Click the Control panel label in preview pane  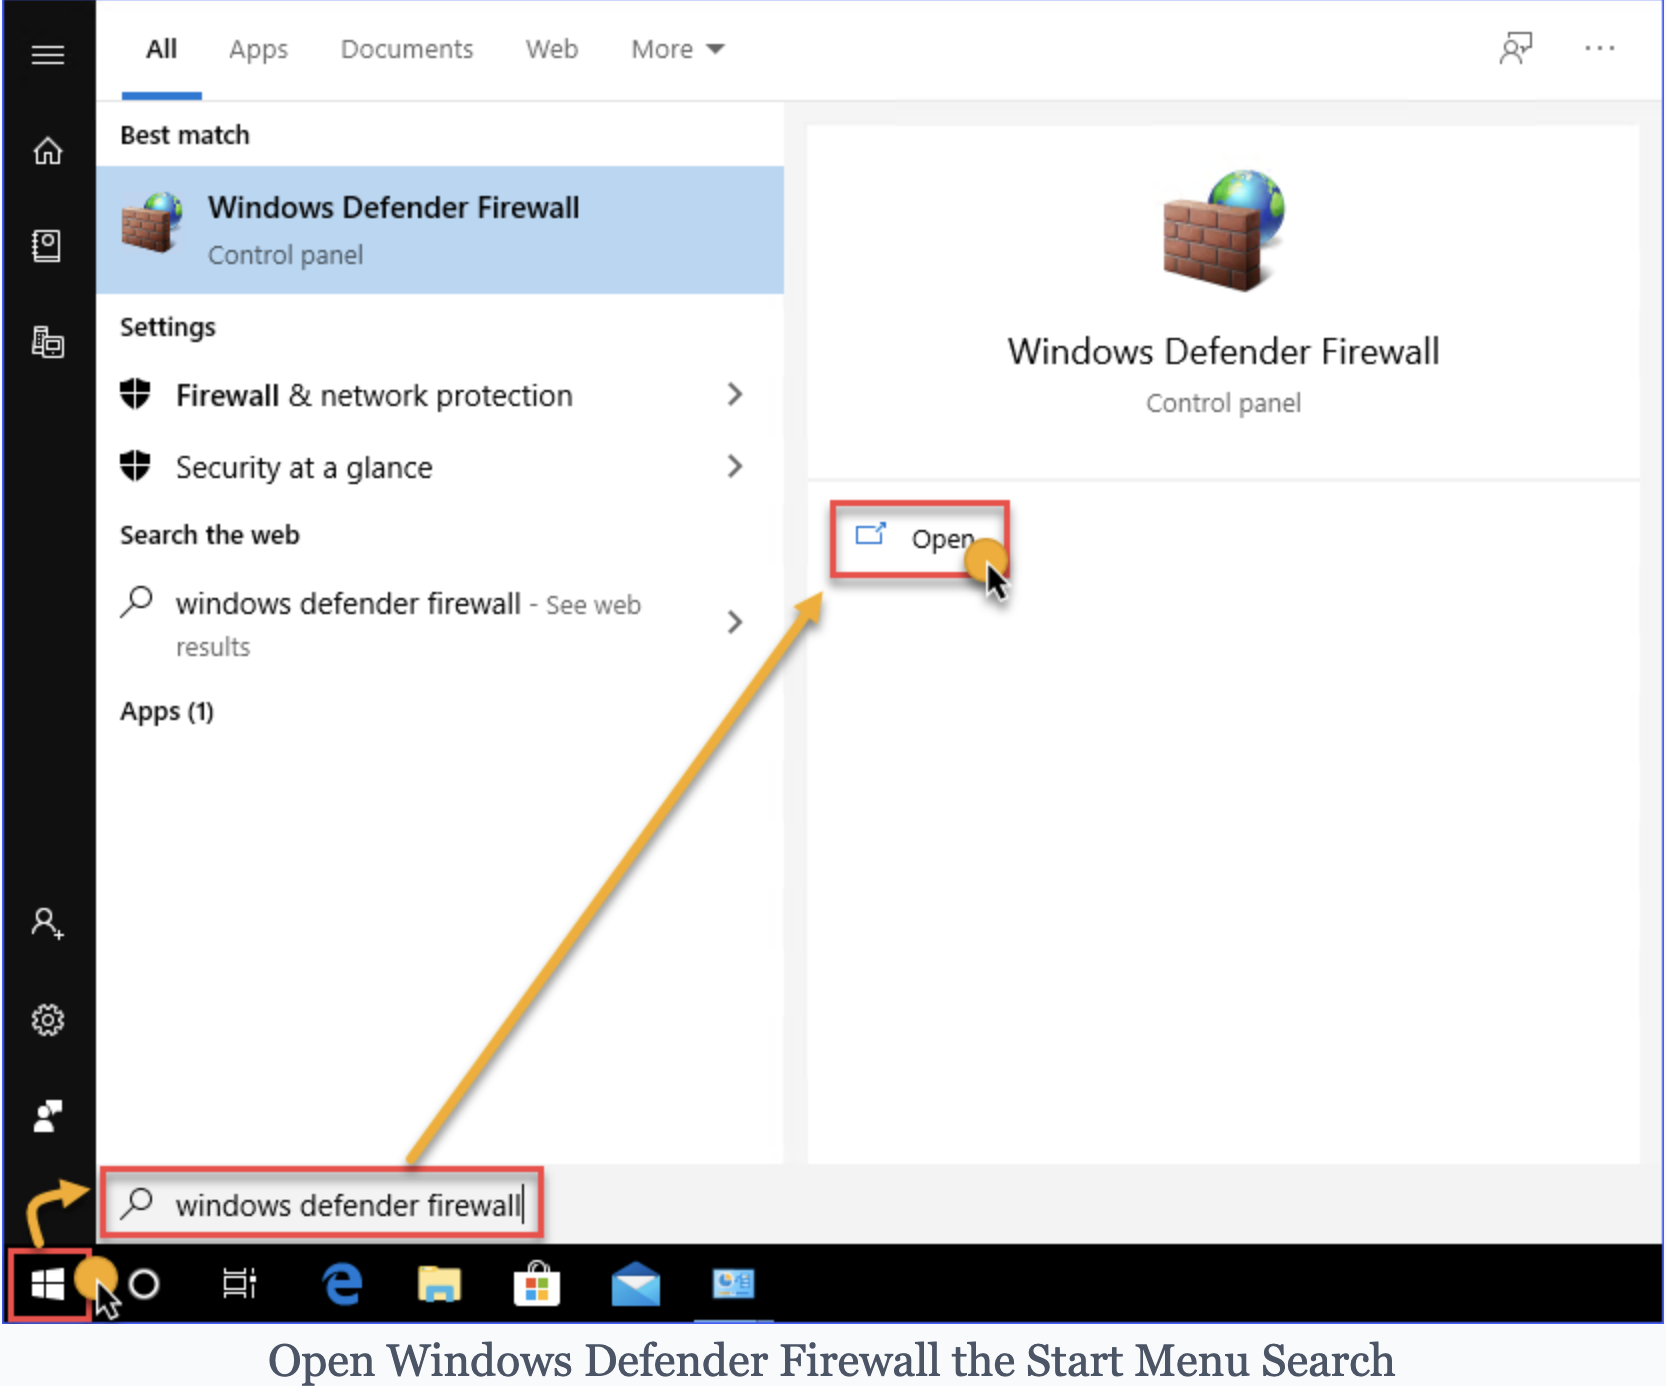pos(1223,403)
